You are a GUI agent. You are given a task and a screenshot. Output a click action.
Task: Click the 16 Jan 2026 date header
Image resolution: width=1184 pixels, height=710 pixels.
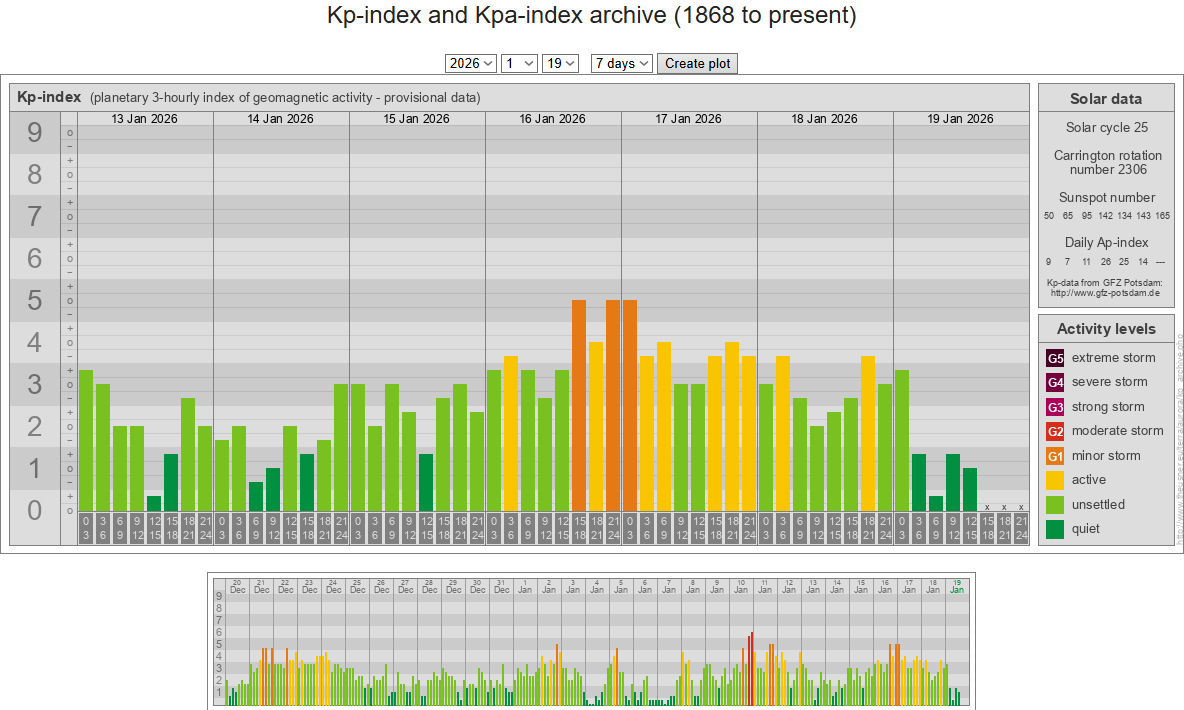tap(552, 119)
